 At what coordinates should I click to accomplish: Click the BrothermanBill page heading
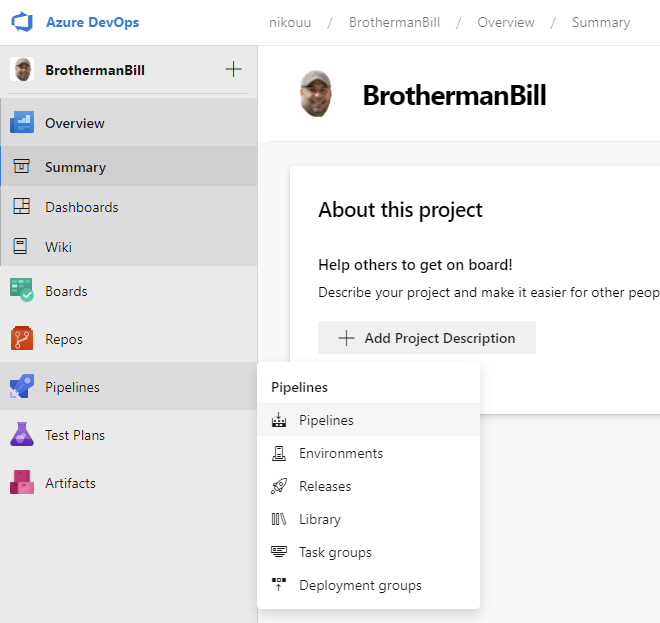(x=455, y=95)
